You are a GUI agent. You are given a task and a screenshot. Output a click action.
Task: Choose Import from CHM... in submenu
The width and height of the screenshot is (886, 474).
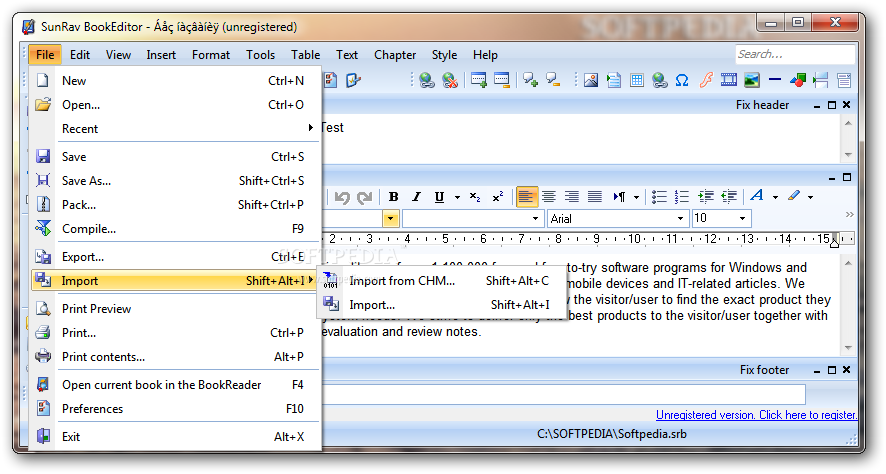click(441, 281)
